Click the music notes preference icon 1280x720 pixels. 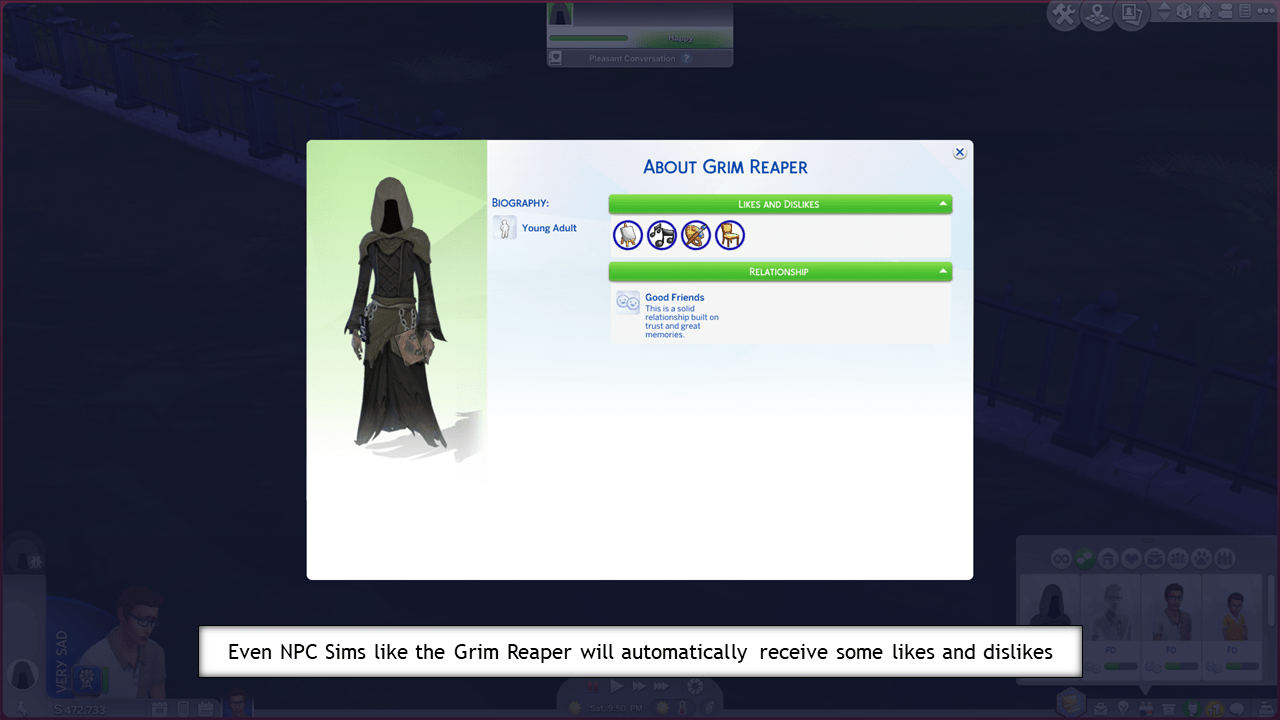pos(662,236)
